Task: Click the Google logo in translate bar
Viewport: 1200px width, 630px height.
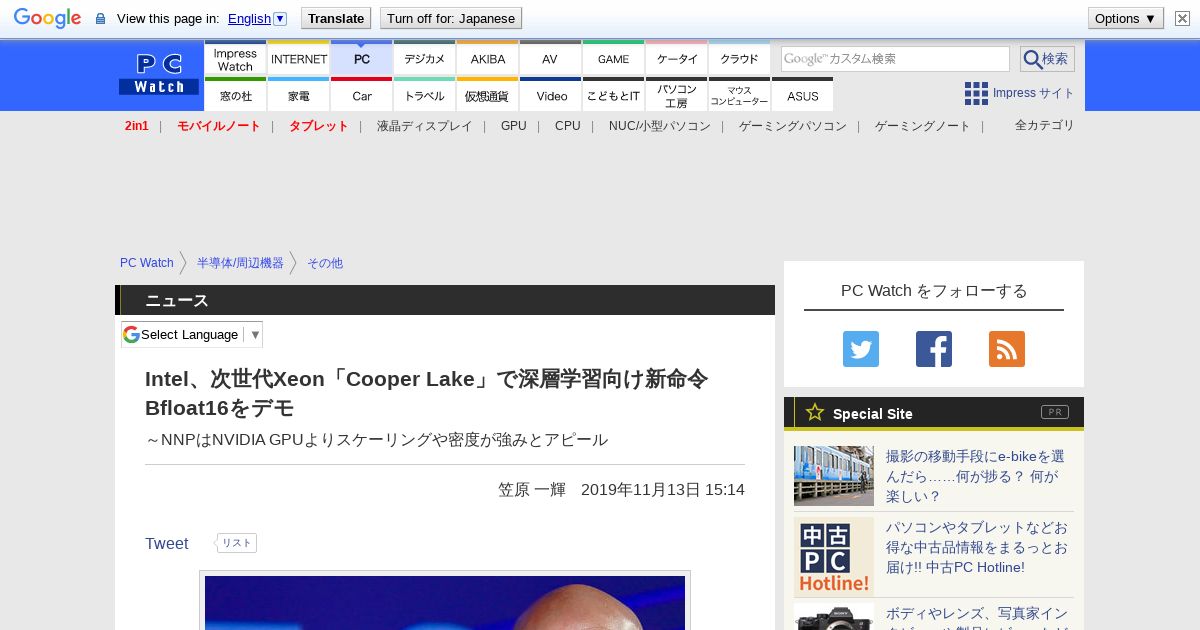Action: 47,18
